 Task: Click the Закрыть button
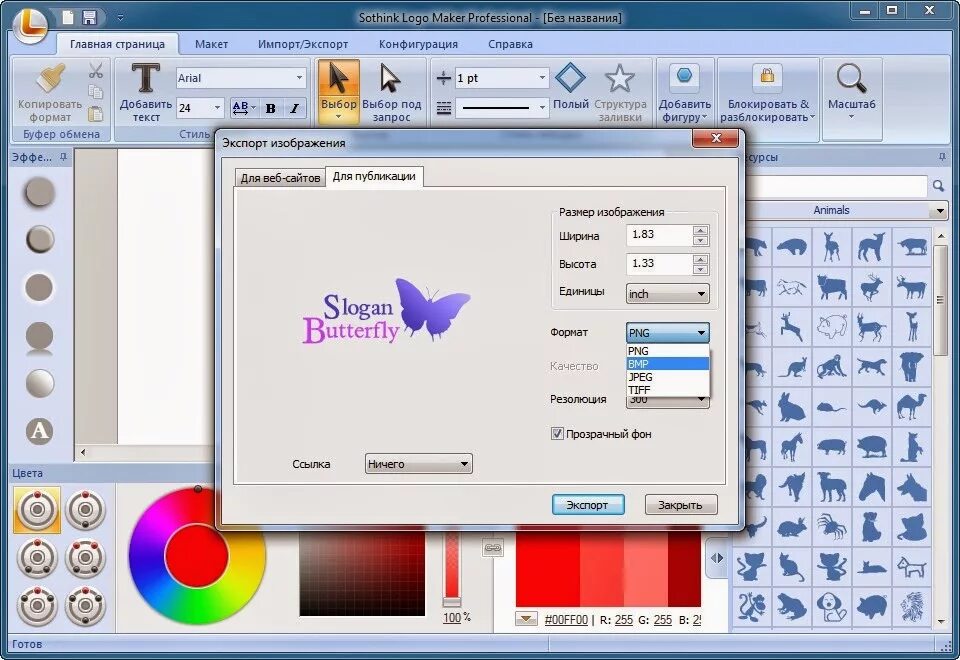coord(680,505)
